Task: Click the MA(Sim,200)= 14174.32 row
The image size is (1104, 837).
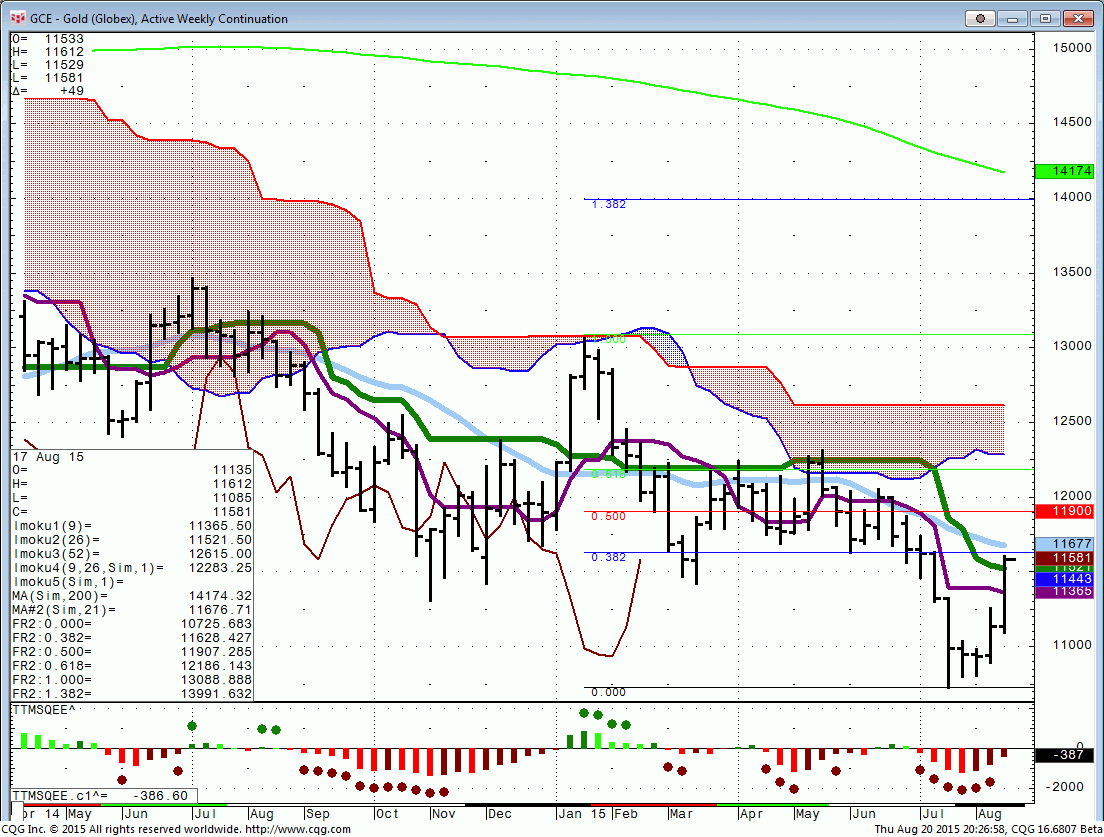Action: tap(132, 596)
